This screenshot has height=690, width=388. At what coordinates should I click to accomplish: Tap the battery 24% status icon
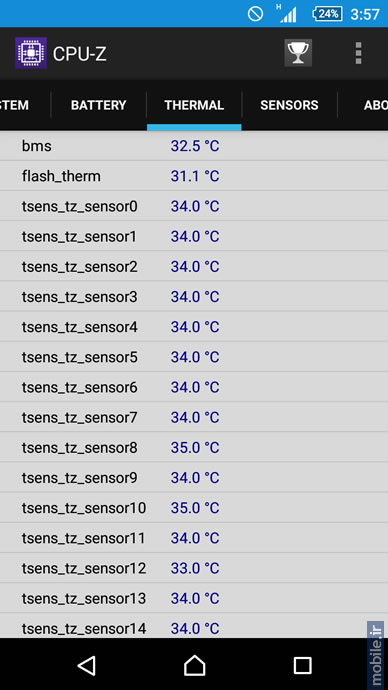point(327,14)
